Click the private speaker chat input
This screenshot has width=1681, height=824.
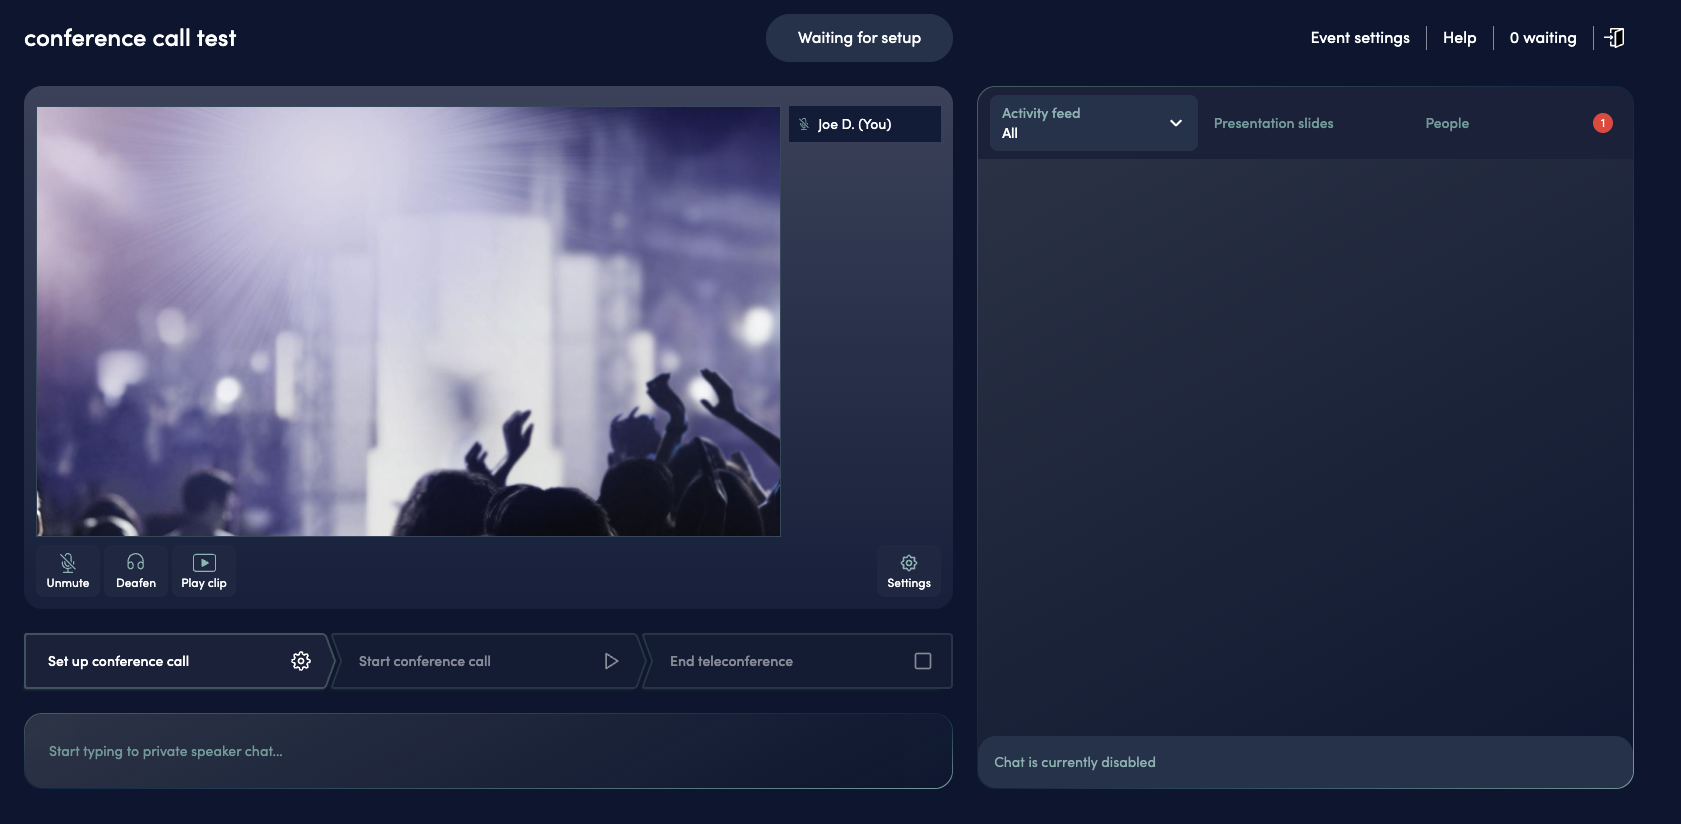click(x=488, y=751)
